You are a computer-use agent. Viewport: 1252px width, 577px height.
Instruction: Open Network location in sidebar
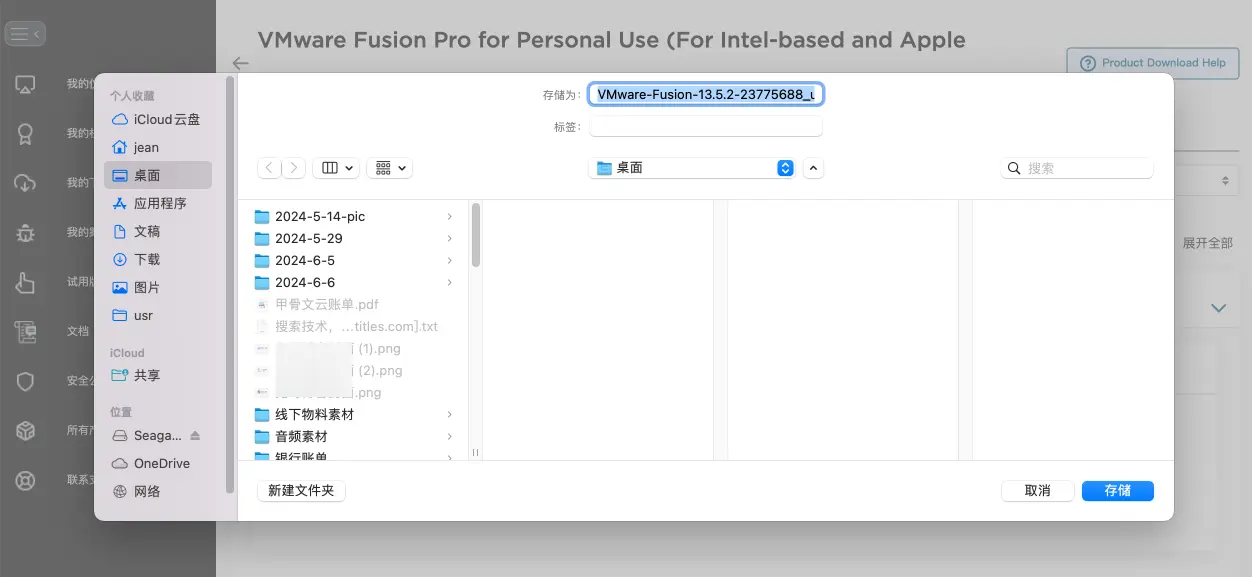tap(146, 491)
